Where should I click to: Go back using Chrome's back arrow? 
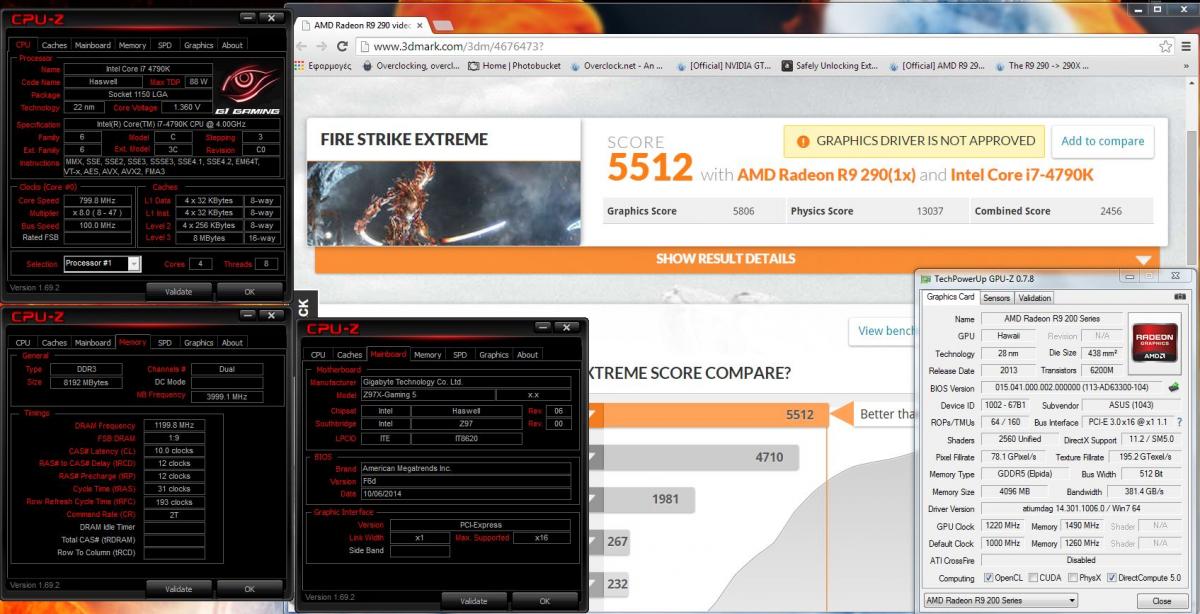(x=302, y=46)
